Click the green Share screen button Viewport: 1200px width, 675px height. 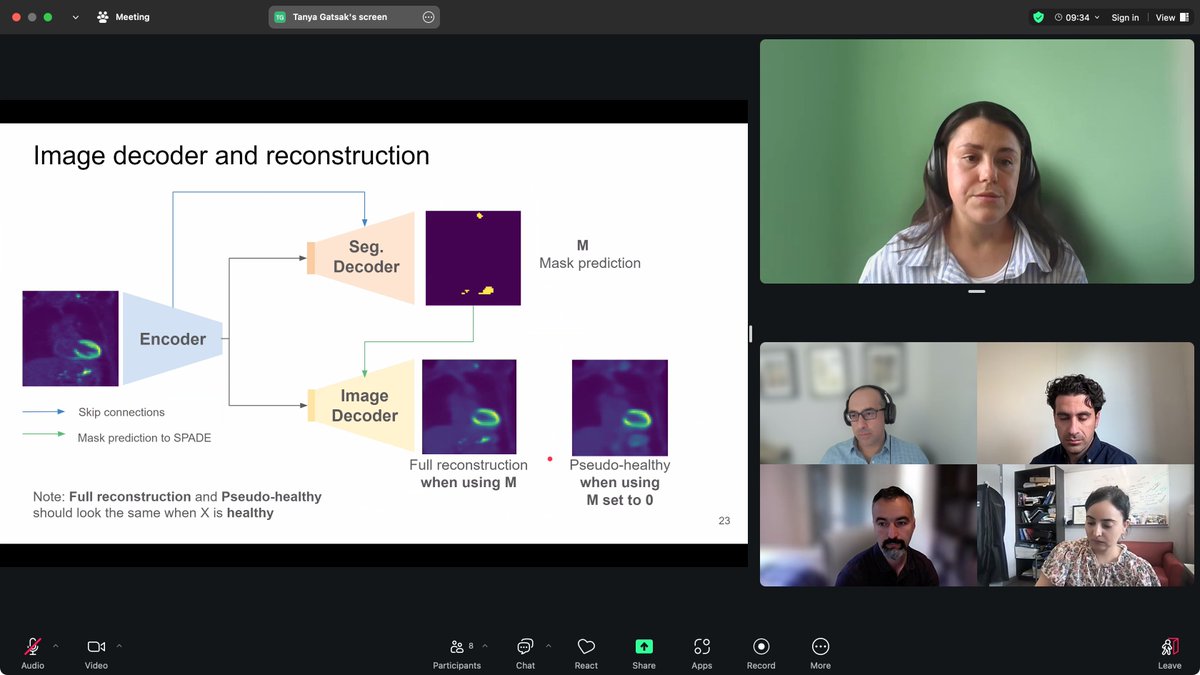point(644,653)
